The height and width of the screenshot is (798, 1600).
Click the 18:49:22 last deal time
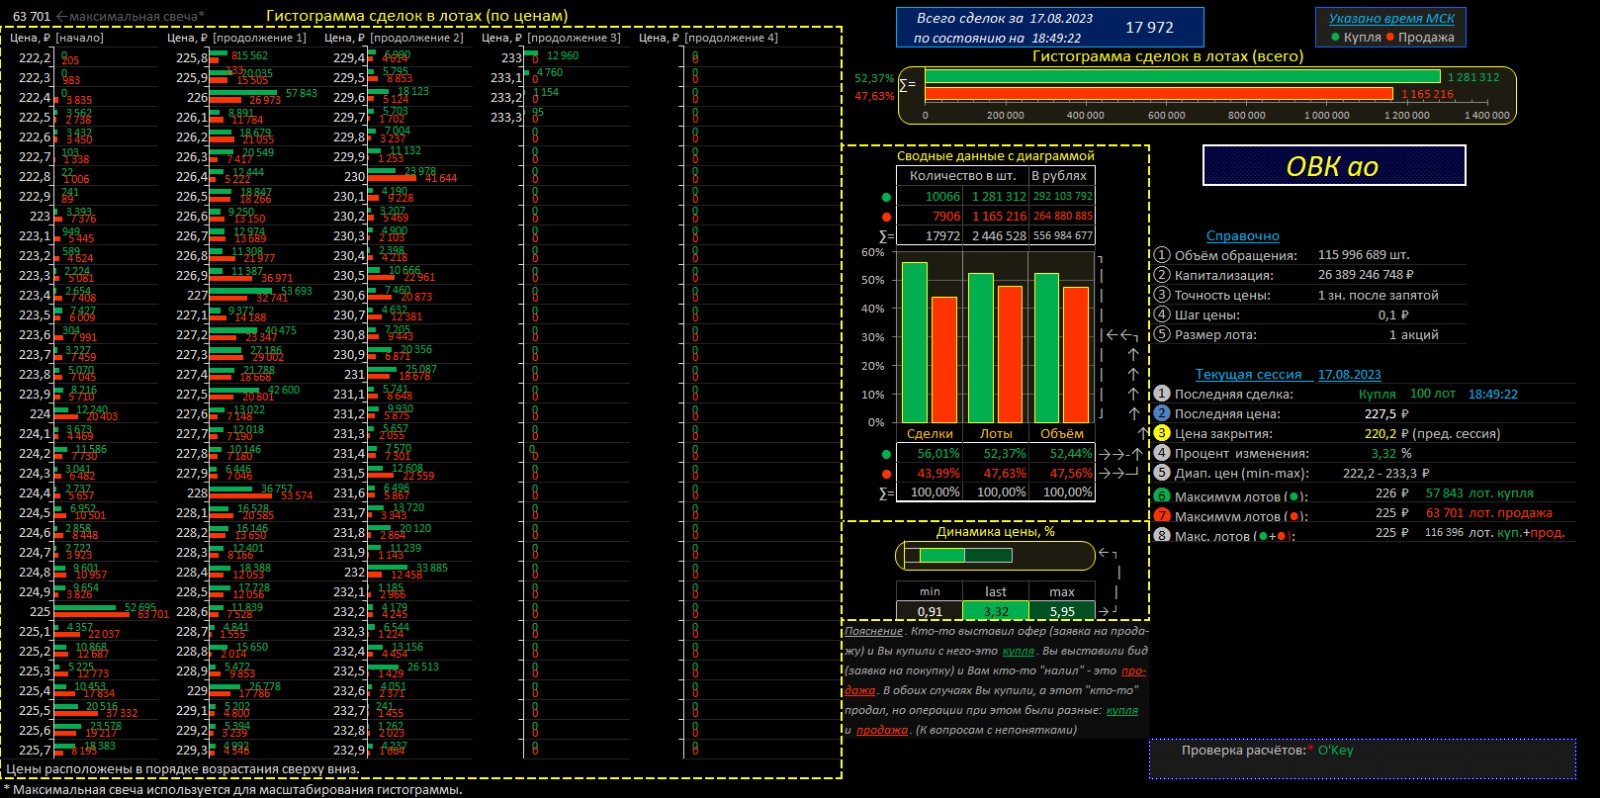(1492, 394)
